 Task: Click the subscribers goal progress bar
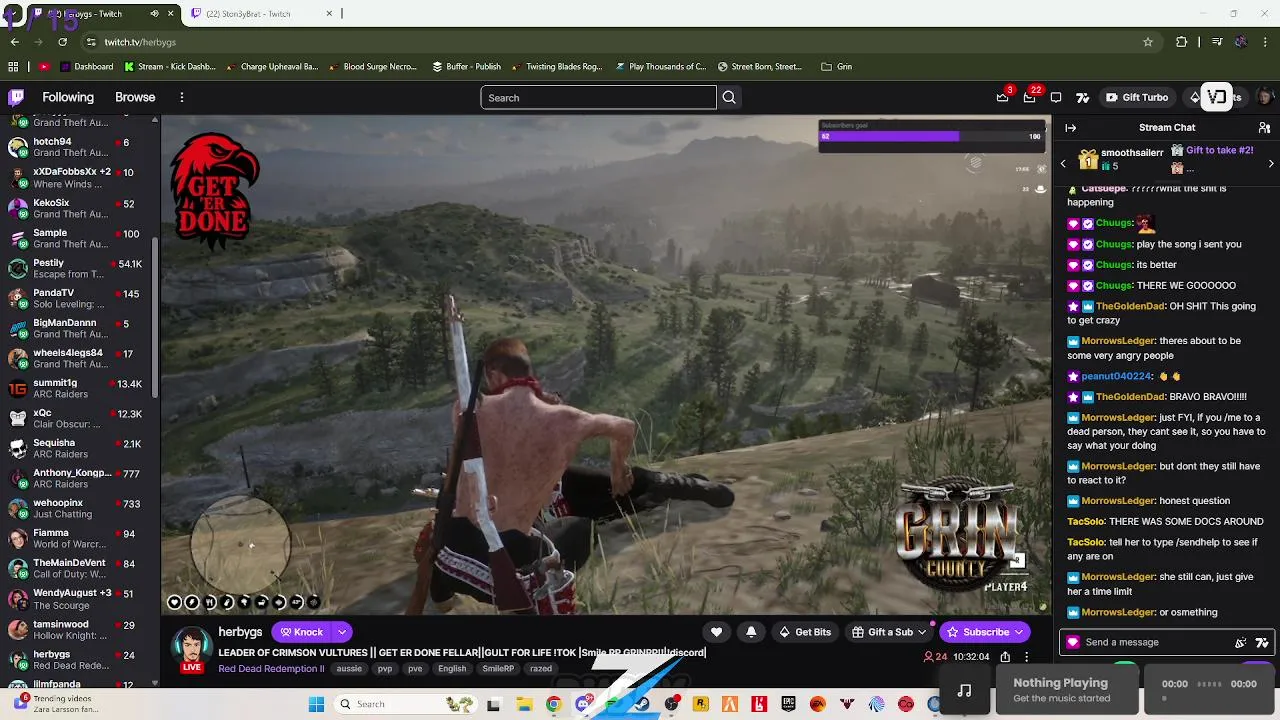931,136
